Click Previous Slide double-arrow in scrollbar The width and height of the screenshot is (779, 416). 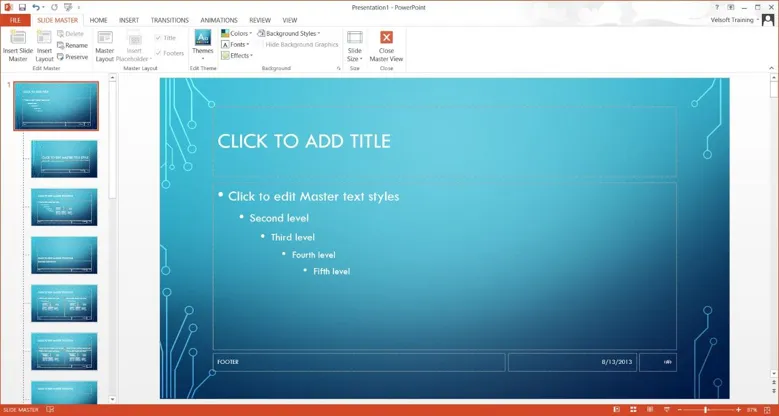(774, 383)
